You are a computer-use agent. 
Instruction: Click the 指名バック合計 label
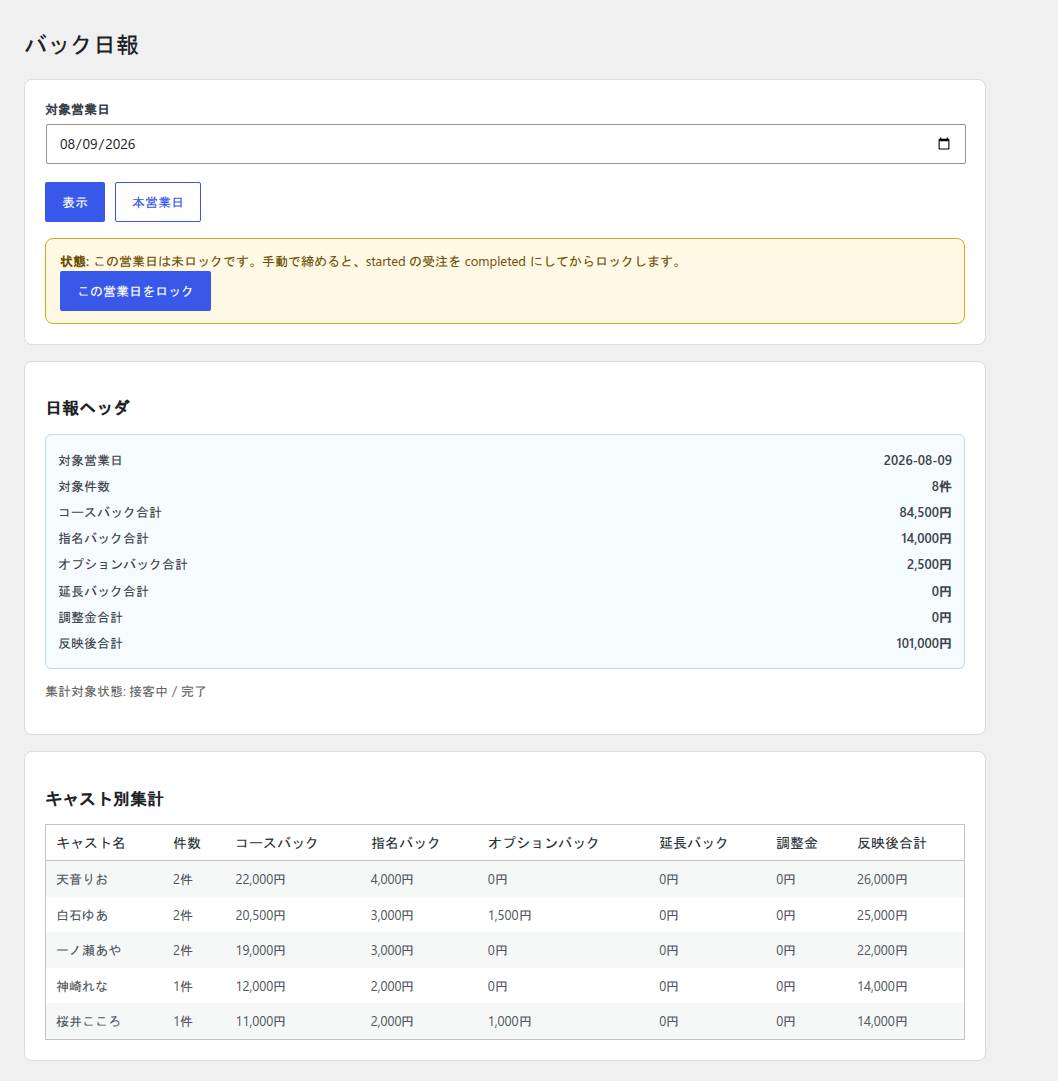coord(103,538)
